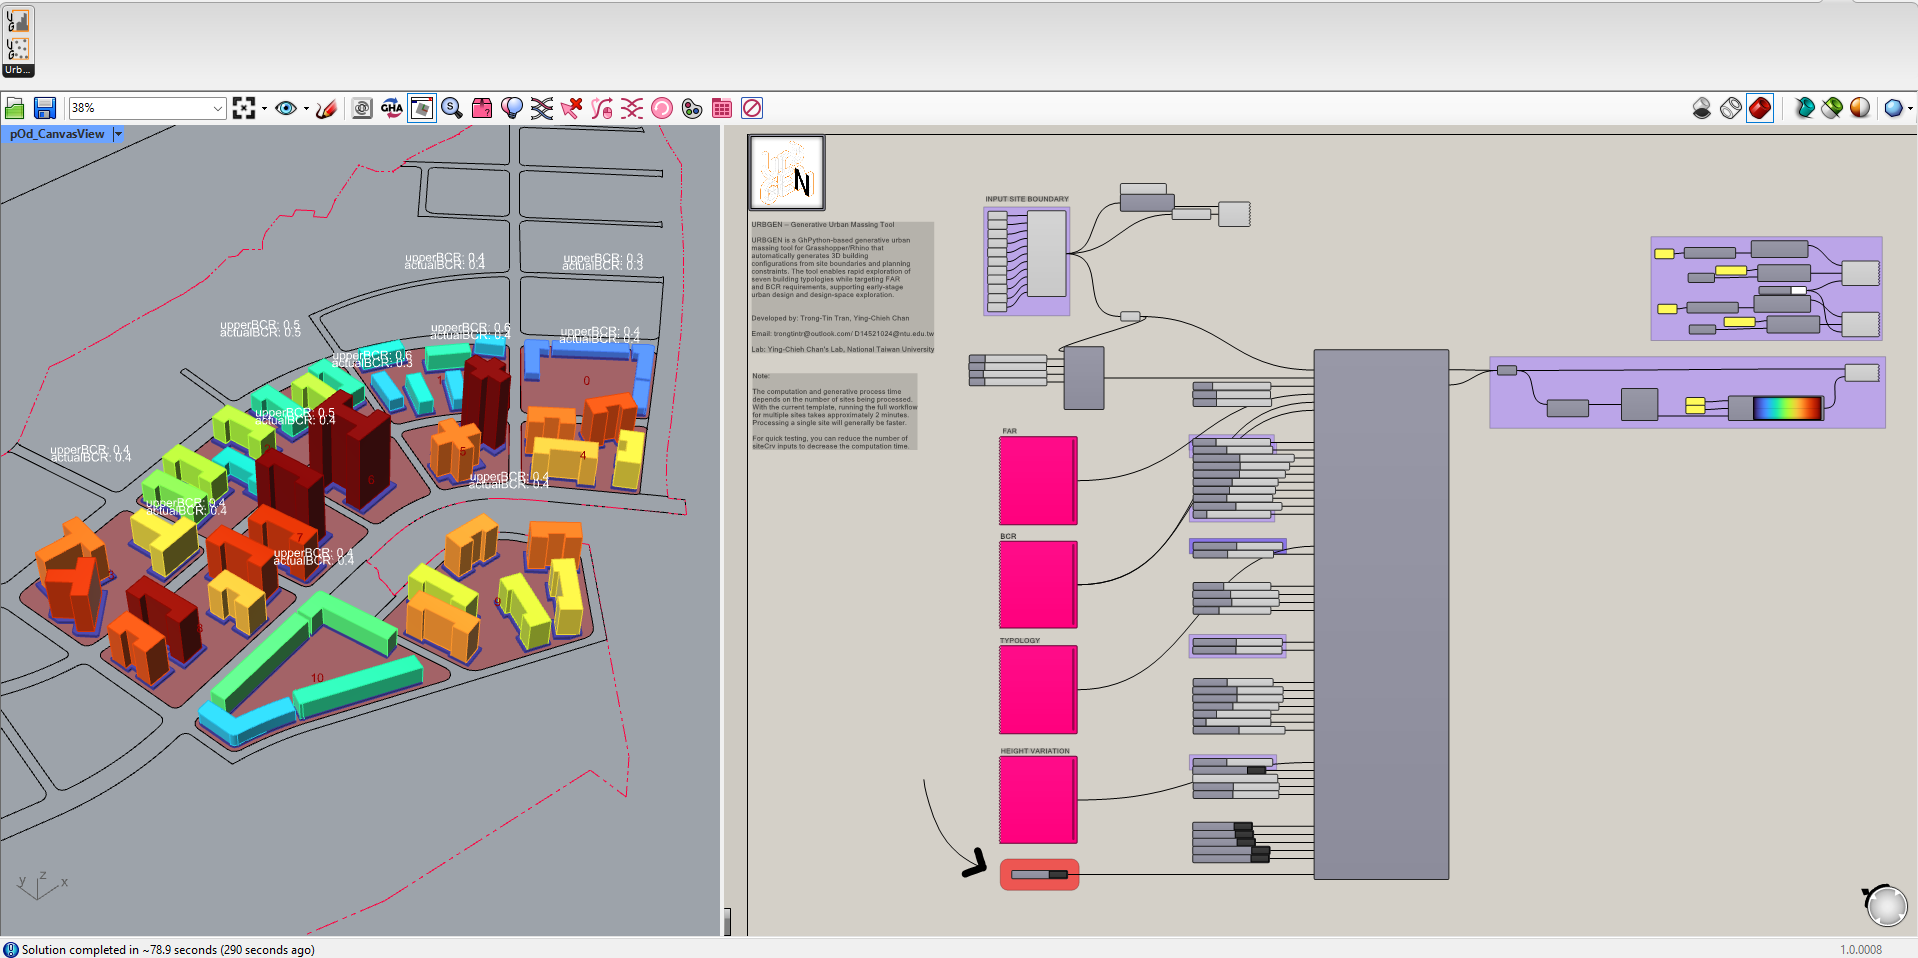Click the red disable circle icon
Image resolution: width=1918 pixels, height=958 pixels.
point(752,108)
